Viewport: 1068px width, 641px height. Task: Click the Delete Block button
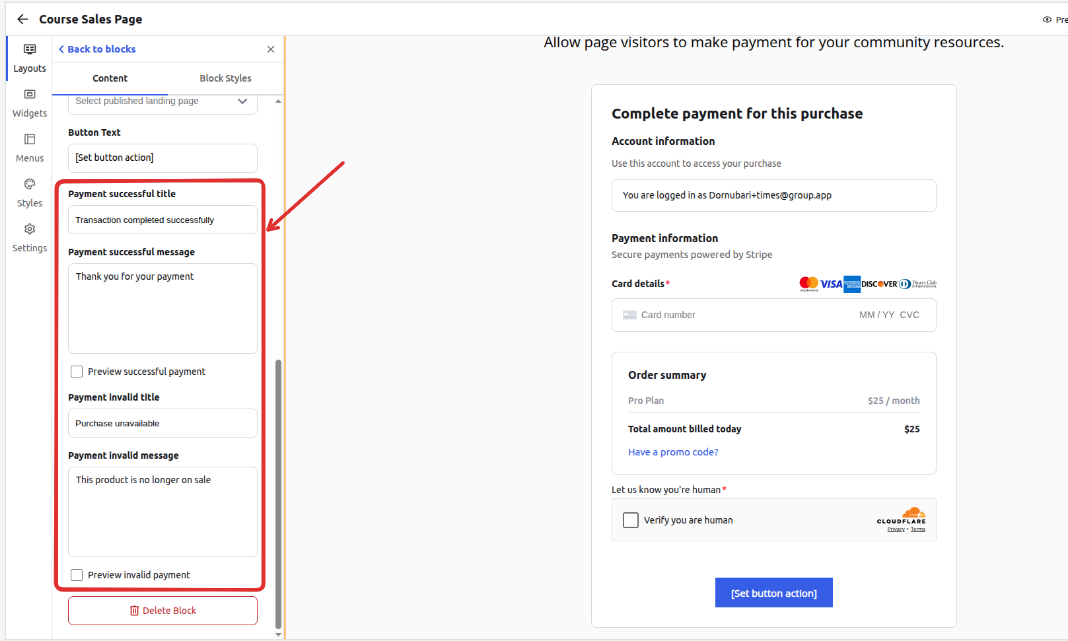pyautogui.click(x=163, y=610)
